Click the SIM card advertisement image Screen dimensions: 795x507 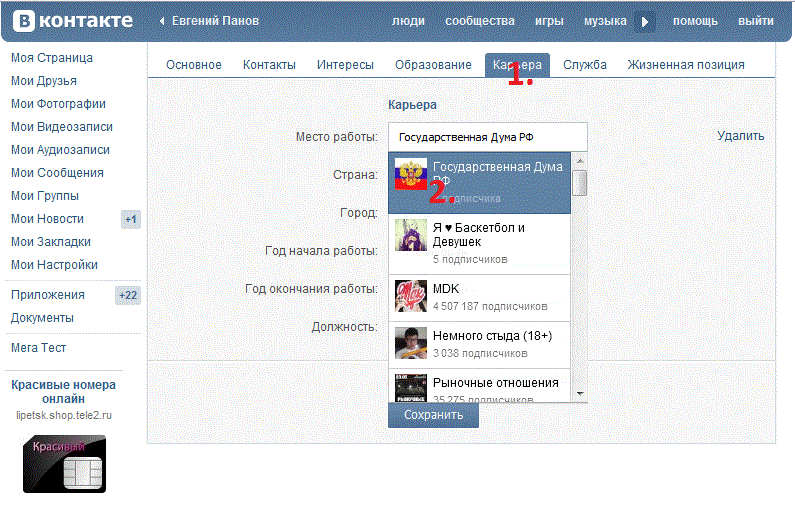click(x=64, y=464)
